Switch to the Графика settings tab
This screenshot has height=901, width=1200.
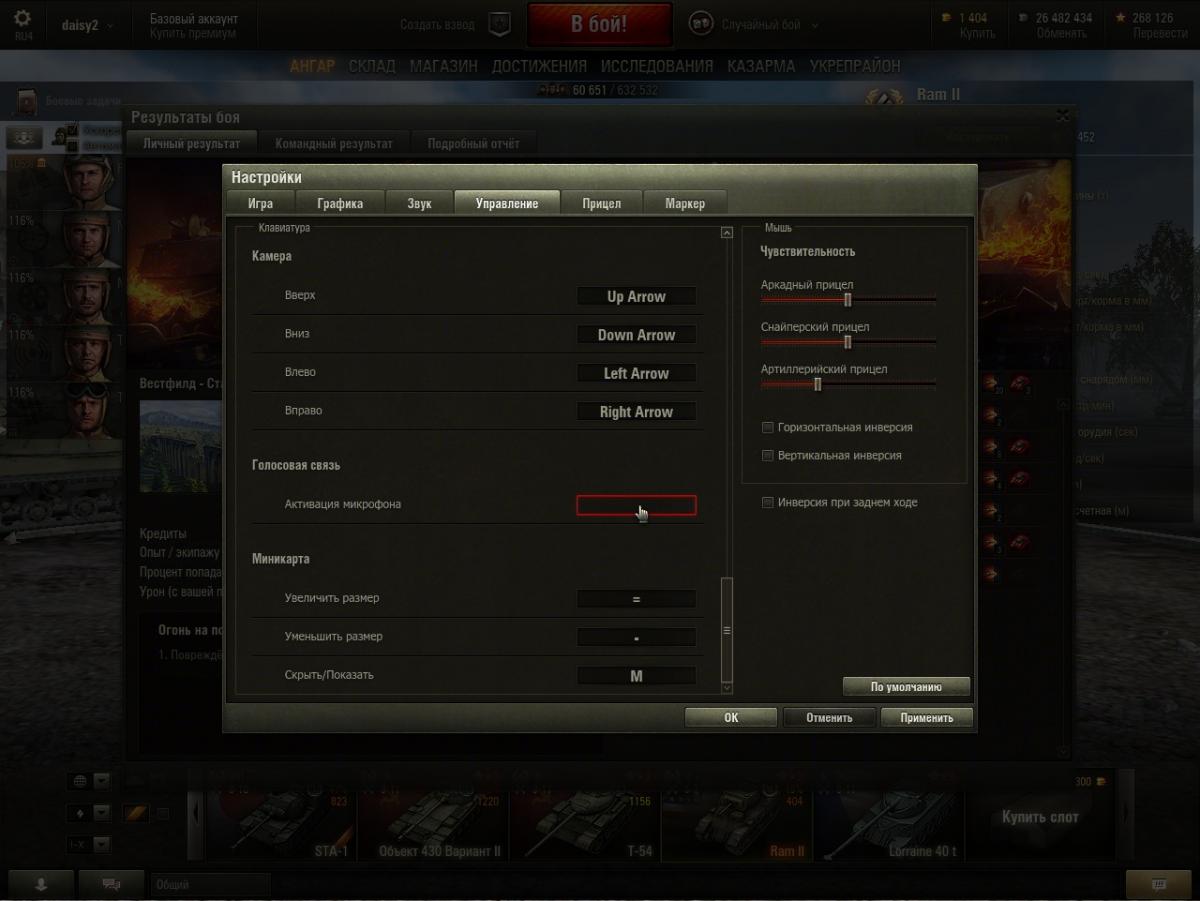340,203
